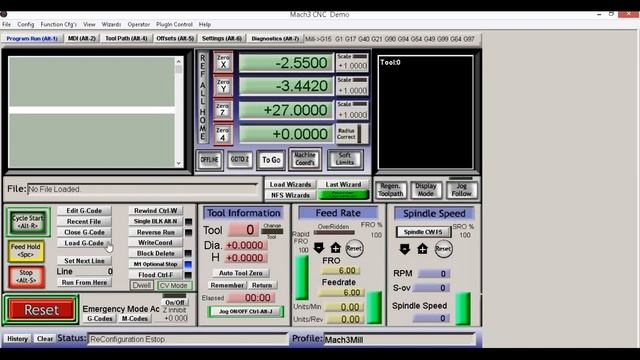Click the REF ALL HOME vertical button
Screen dimensions: 640x360
pyautogui.click(x=202, y=97)
